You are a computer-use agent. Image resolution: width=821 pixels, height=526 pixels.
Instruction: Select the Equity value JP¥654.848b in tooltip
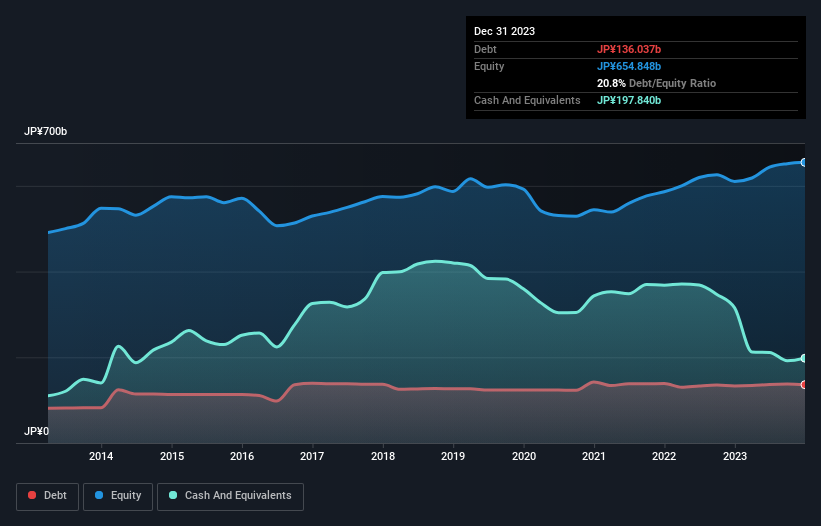[629, 66]
